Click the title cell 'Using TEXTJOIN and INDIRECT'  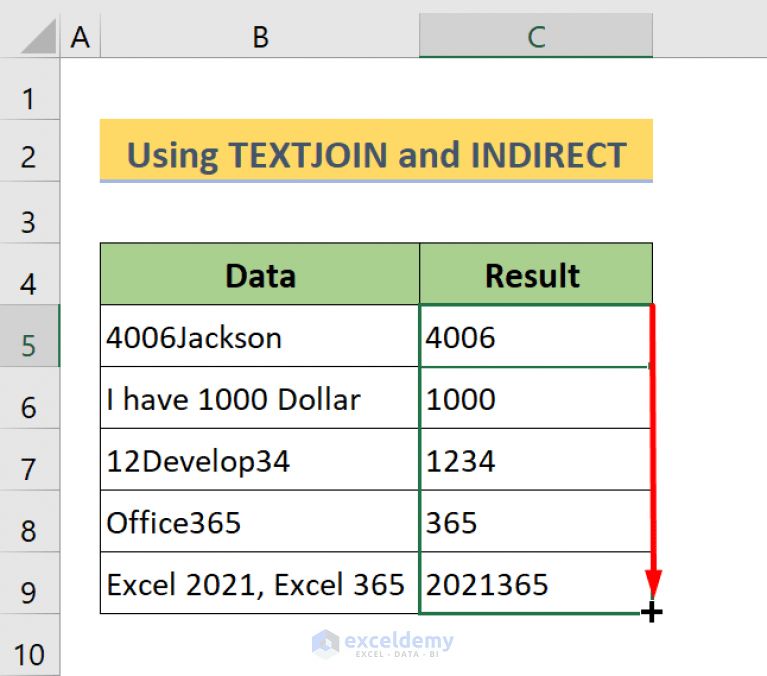[x=376, y=151]
